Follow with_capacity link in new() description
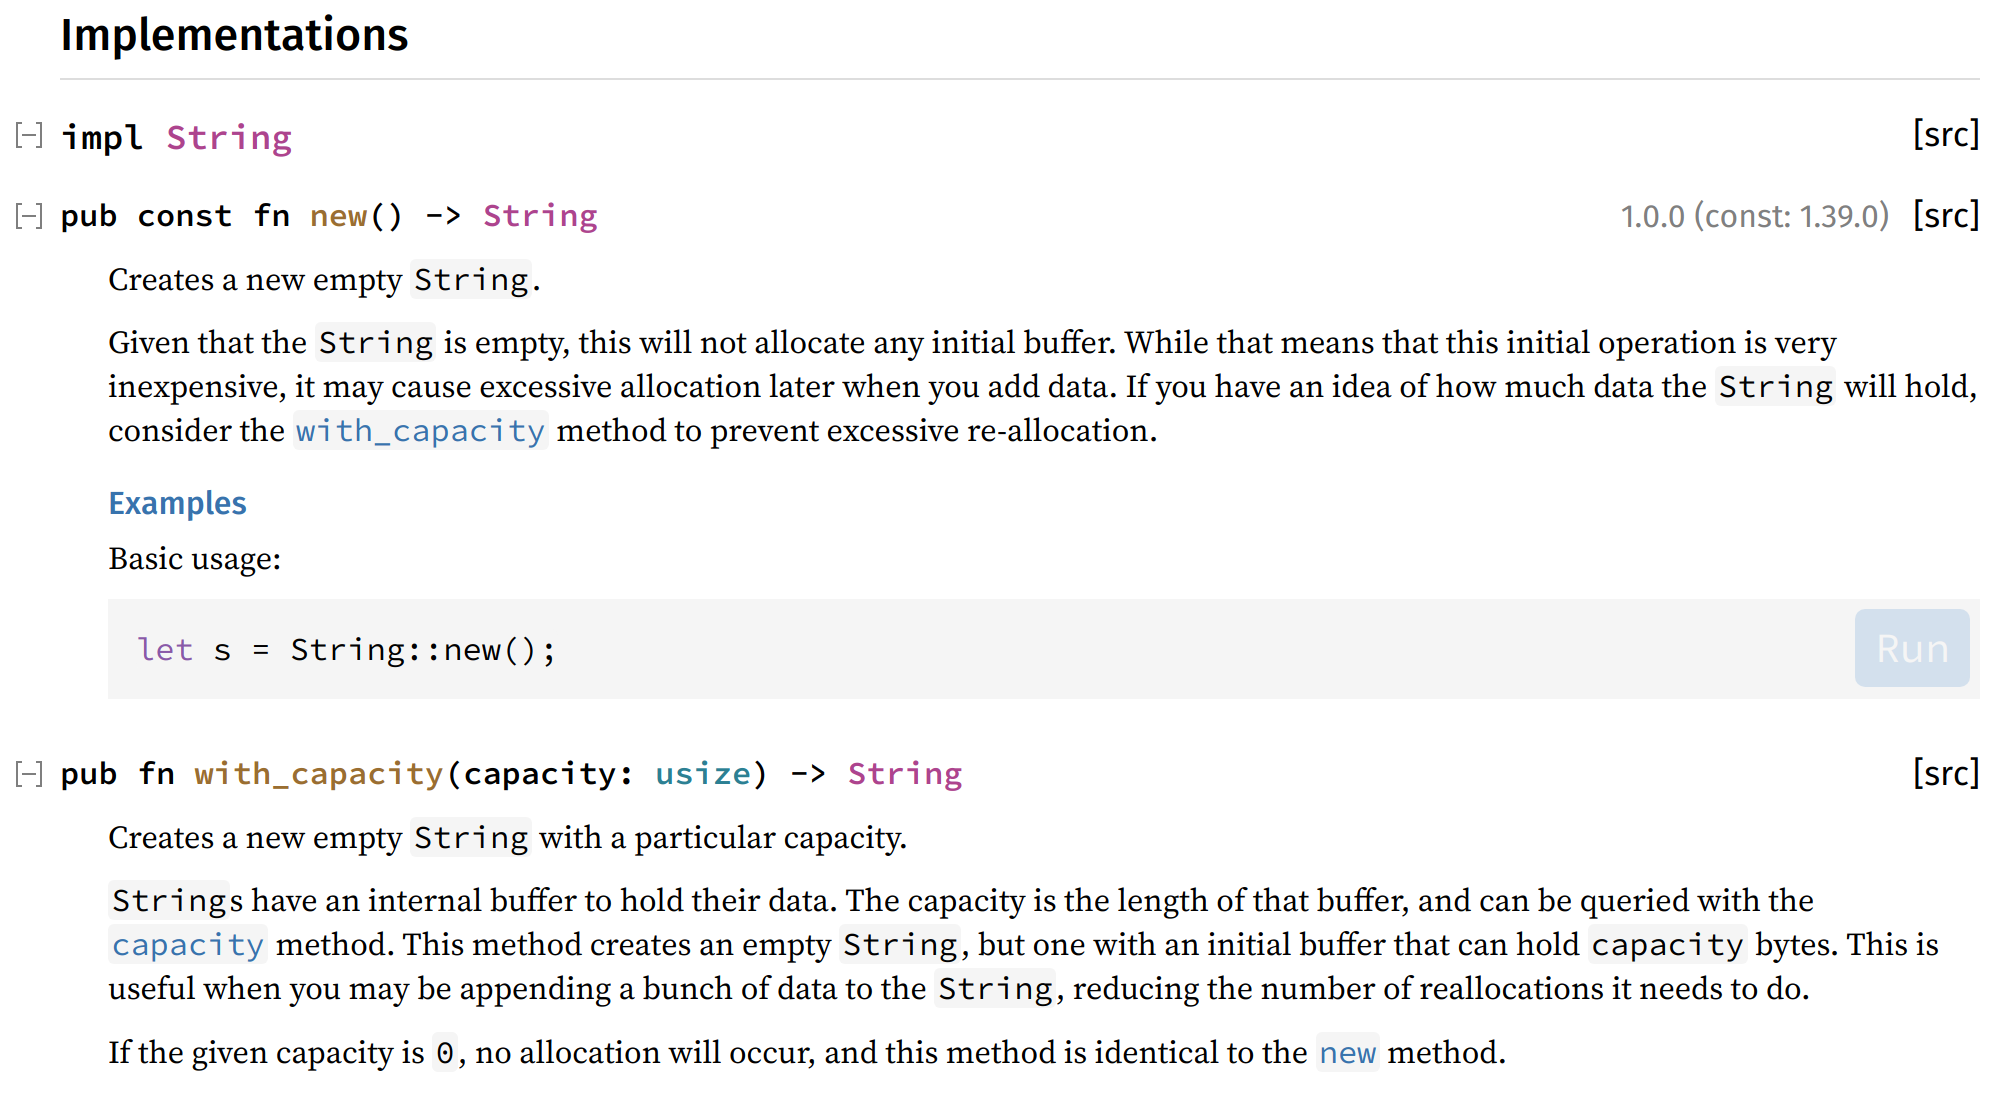This screenshot has height=1102, width=2004. point(420,431)
